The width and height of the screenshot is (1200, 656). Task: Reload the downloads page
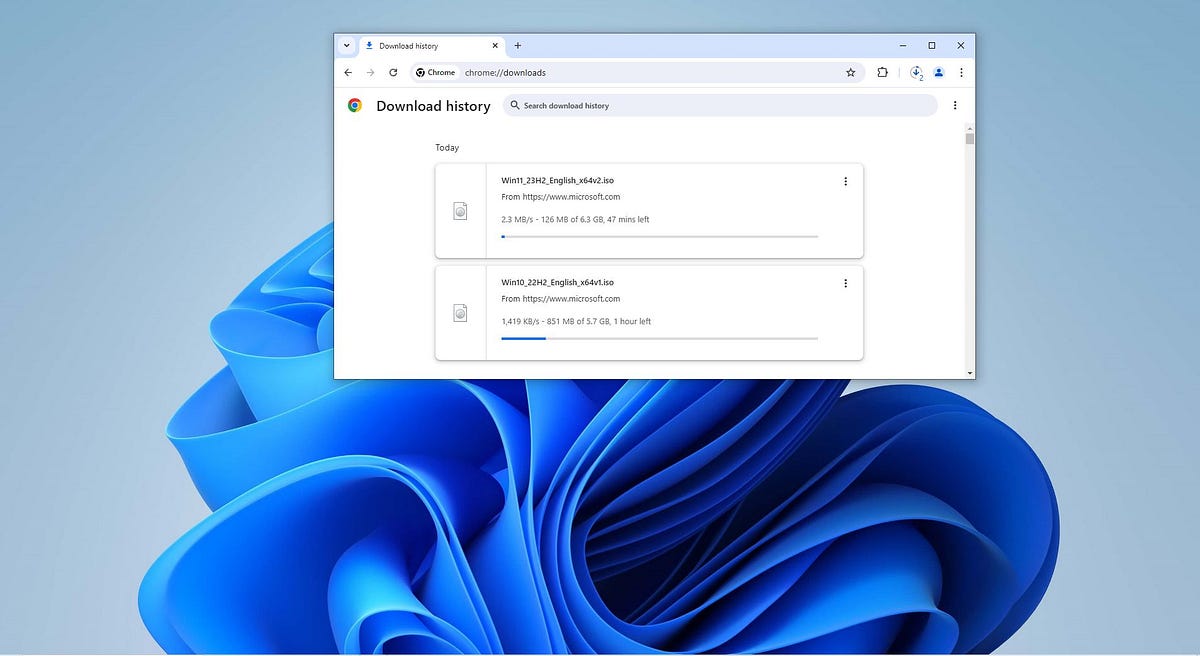393,73
